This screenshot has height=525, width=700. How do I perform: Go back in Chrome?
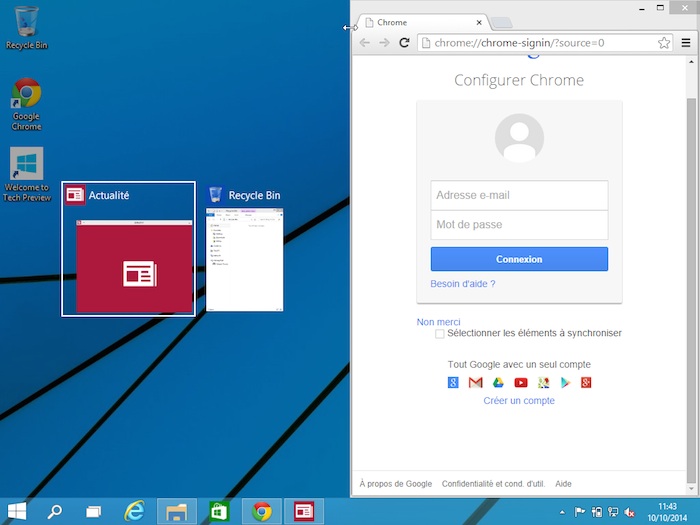[365, 43]
